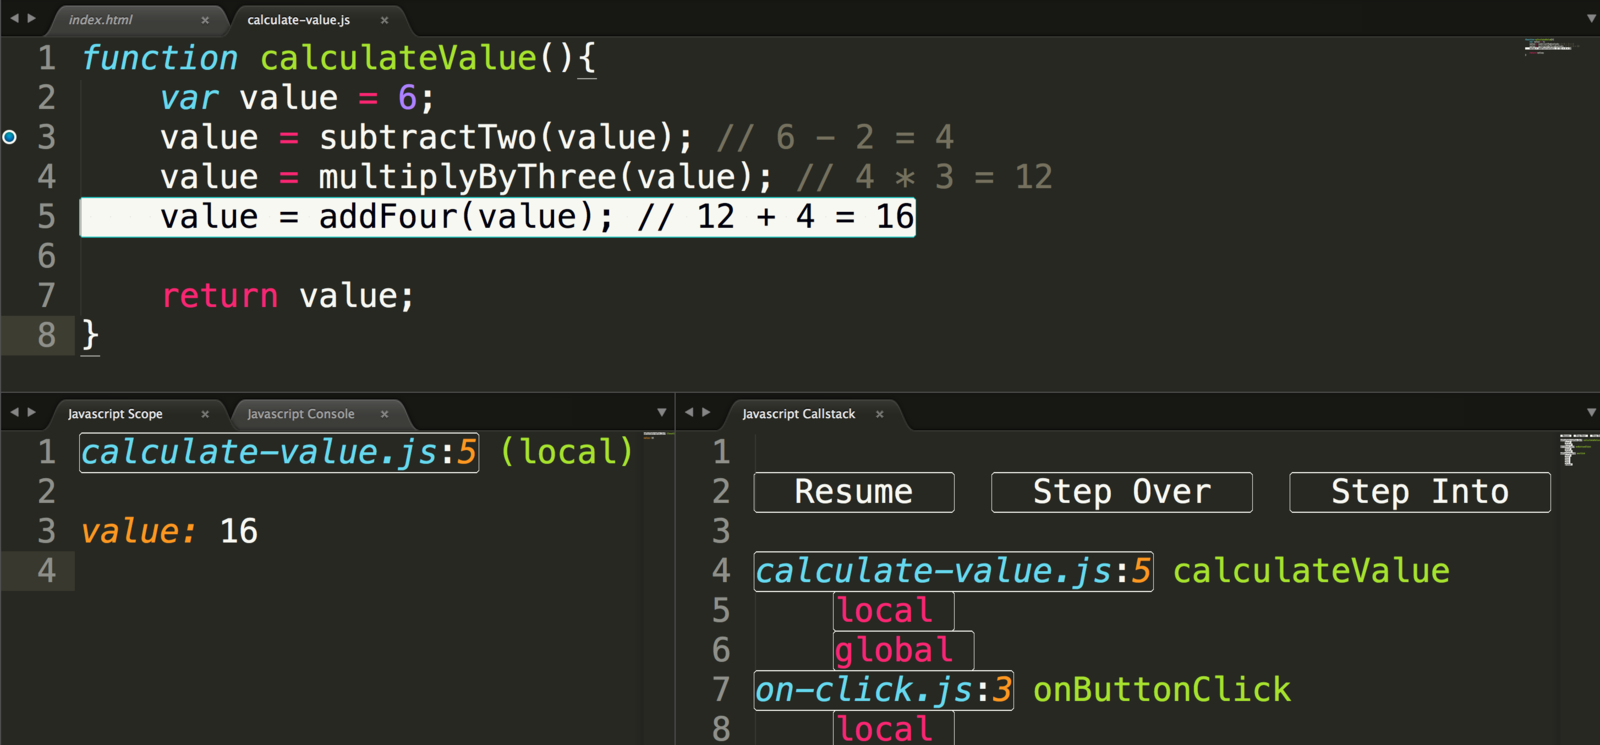Click the onButtonClick function name in callstack
1600x745 pixels.
[x=1162, y=690]
